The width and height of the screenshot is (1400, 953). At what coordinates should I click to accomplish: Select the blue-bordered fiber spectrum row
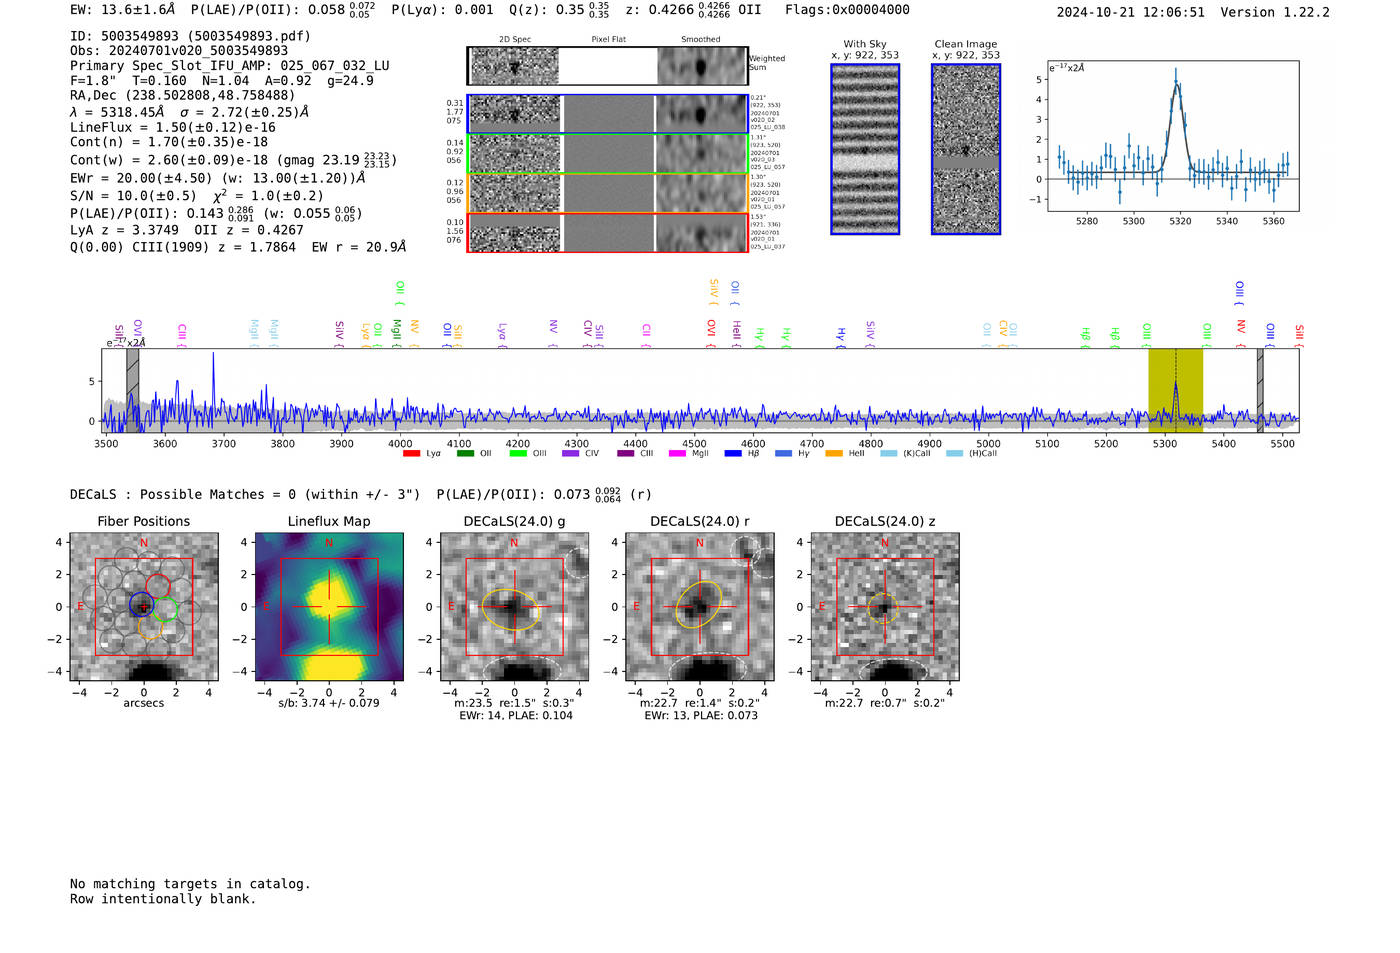(608, 114)
